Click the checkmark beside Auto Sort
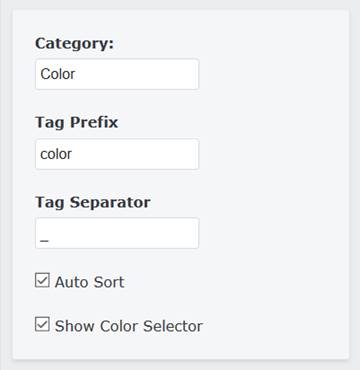The width and height of the screenshot is (360, 370). pyautogui.click(x=42, y=280)
